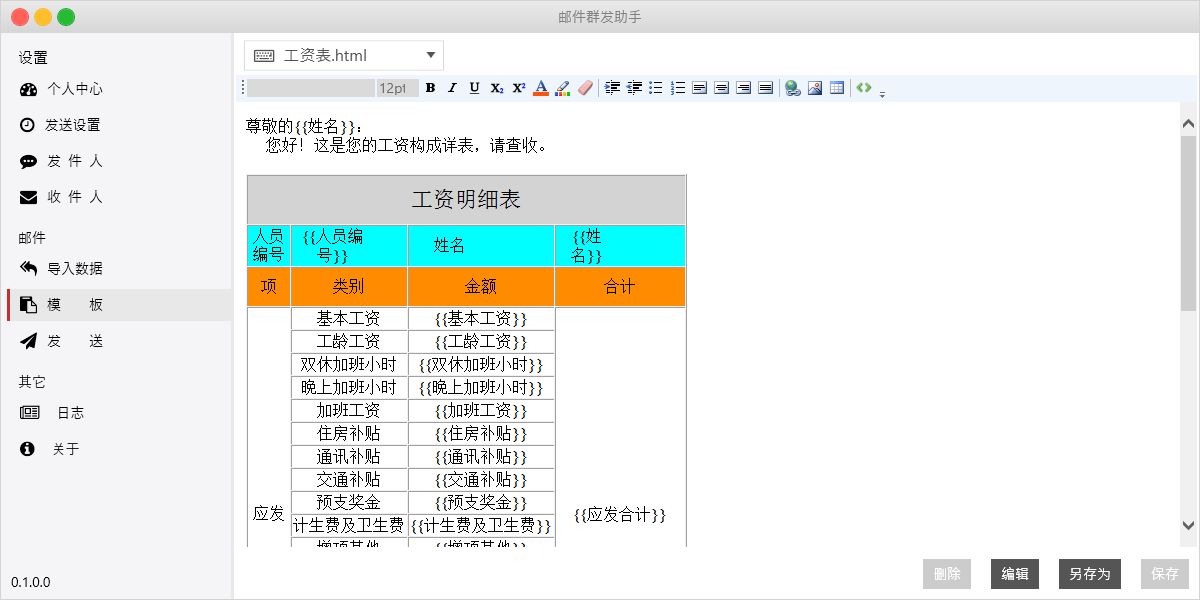Expand the toolbar overflow arrow
The width and height of the screenshot is (1200, 600).
[x=882, y=94]
